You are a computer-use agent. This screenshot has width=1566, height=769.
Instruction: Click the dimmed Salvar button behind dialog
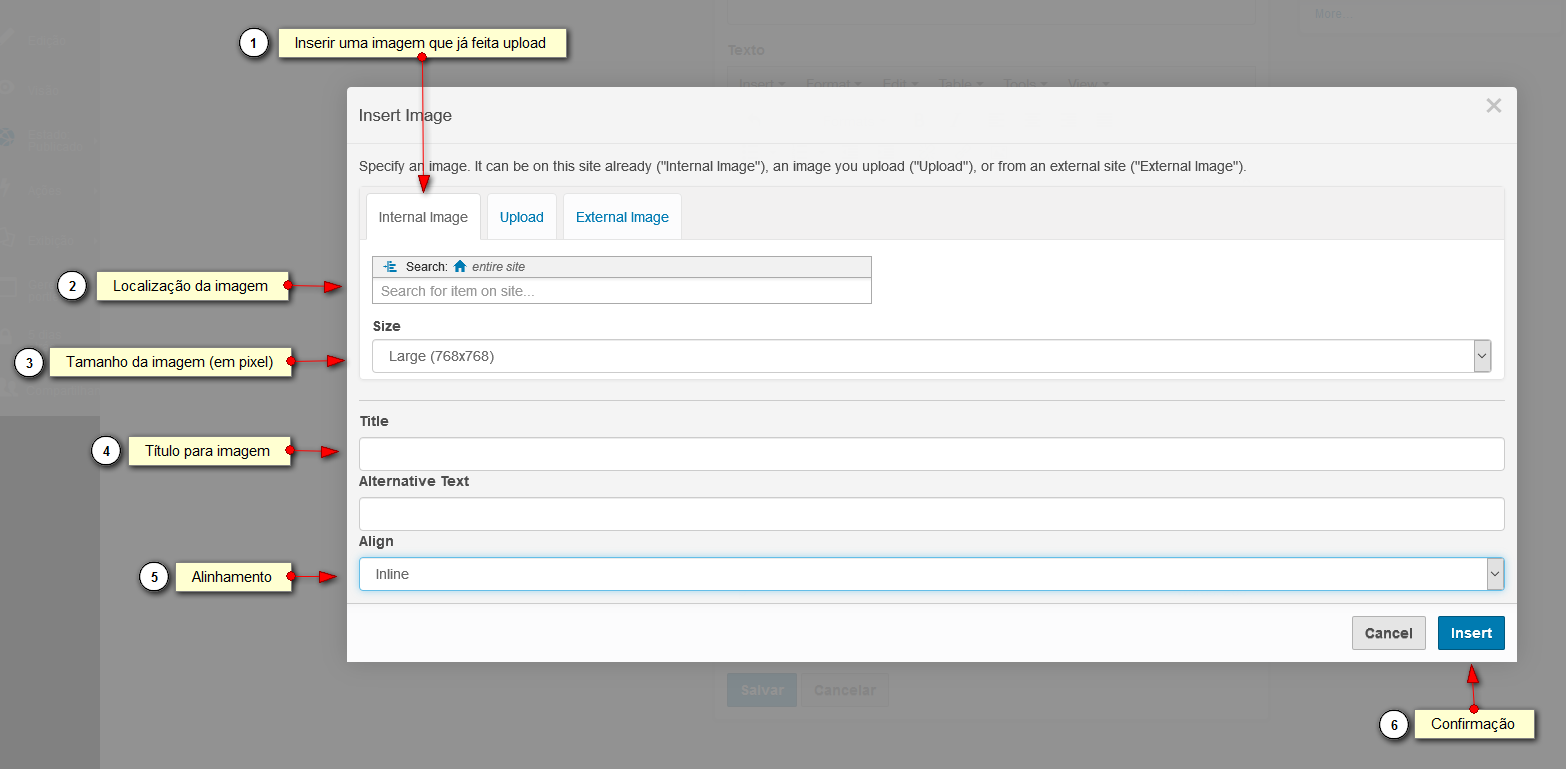[761, 690]
